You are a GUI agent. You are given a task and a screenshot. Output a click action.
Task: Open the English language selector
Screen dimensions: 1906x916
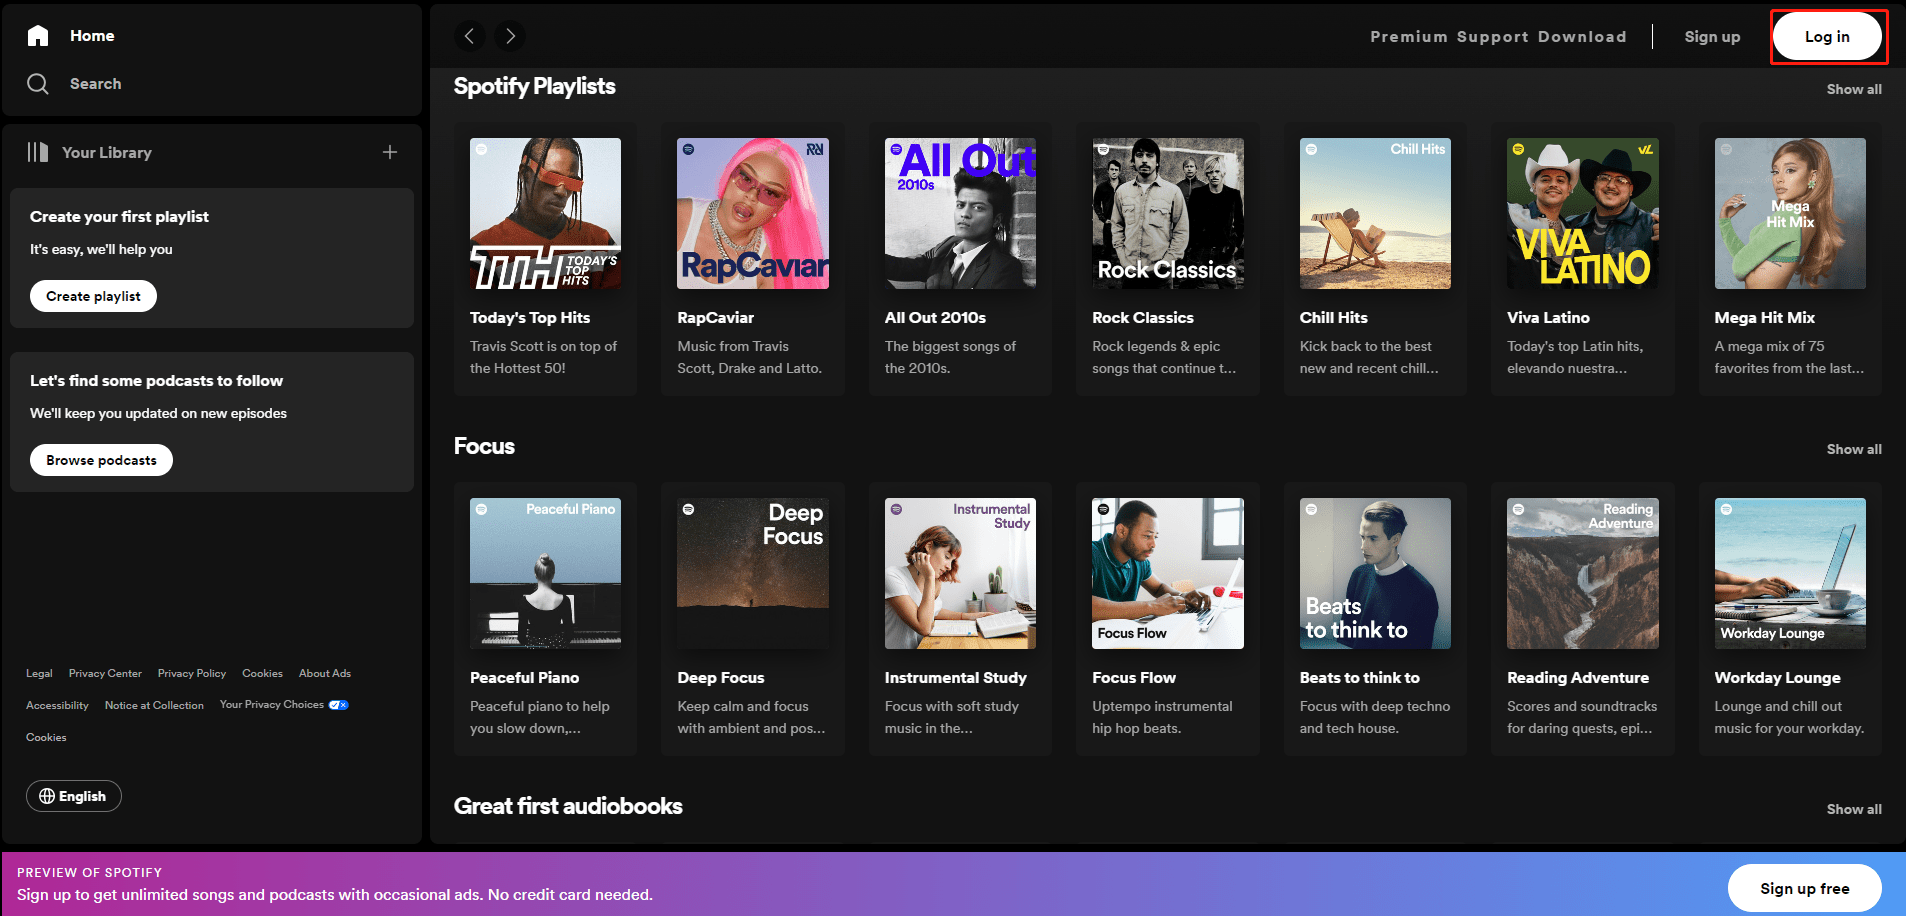coord(74,796)
